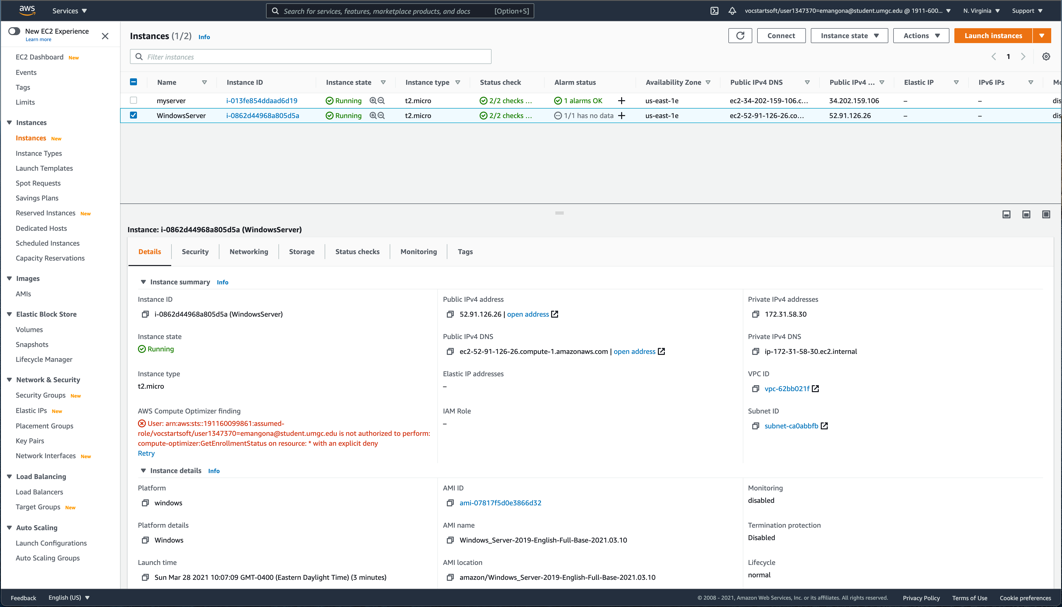Open the English (US) language selector
The height and width of the screenshot is (607, 1062).
69,598
